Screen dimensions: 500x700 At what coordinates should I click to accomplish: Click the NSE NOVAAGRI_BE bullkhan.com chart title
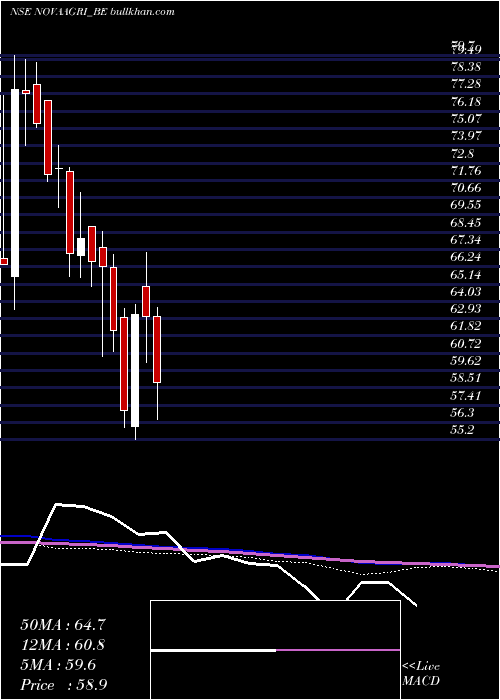(x=92, y=12)
